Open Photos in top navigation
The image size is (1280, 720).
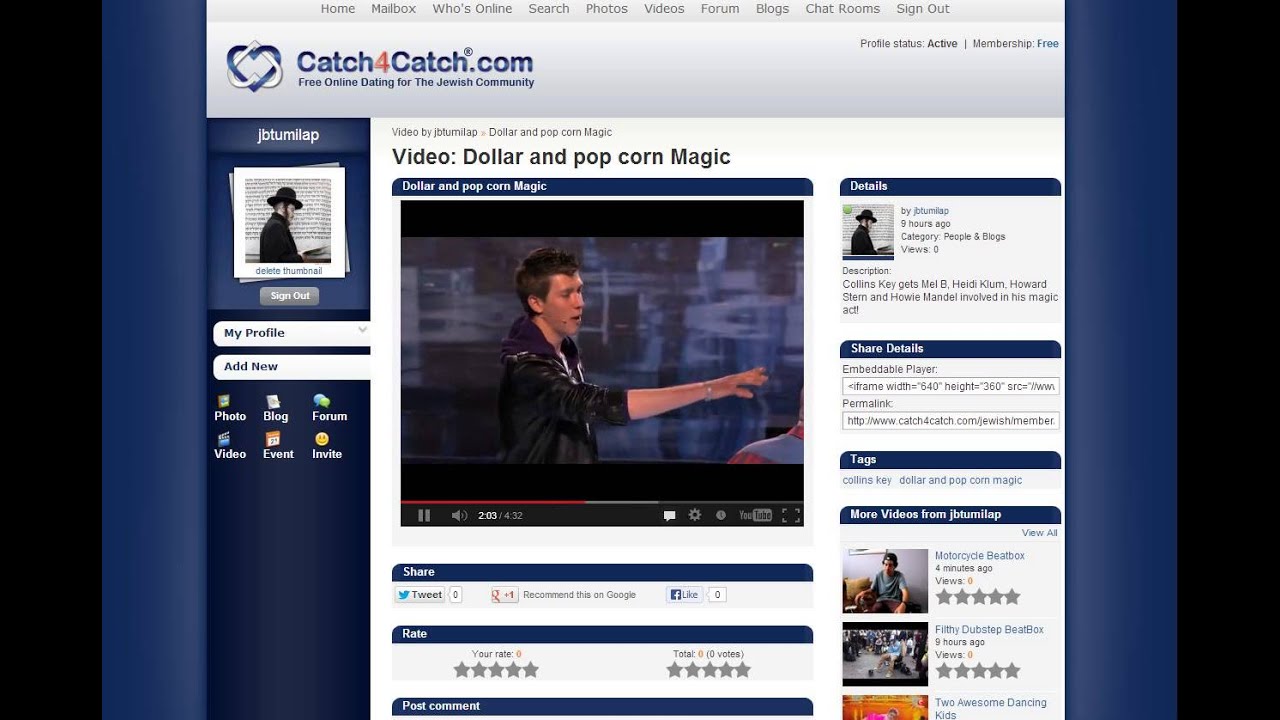click(607, 9)
